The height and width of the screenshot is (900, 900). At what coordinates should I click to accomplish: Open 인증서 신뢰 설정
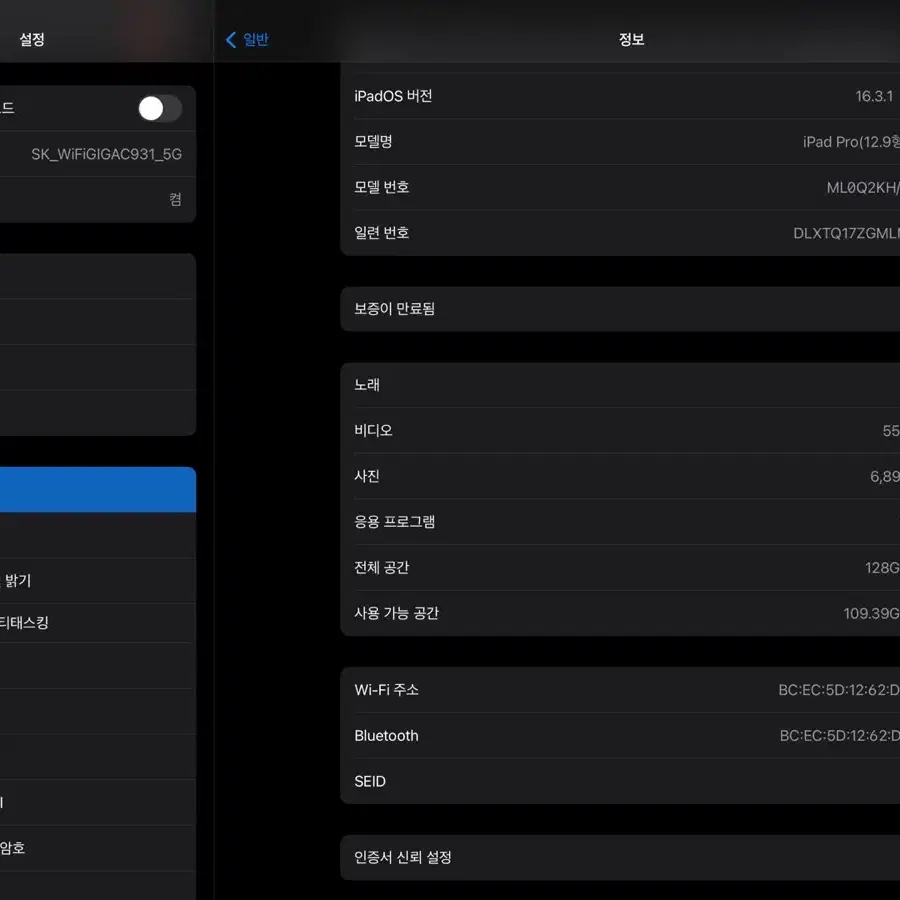coord(620,858)
